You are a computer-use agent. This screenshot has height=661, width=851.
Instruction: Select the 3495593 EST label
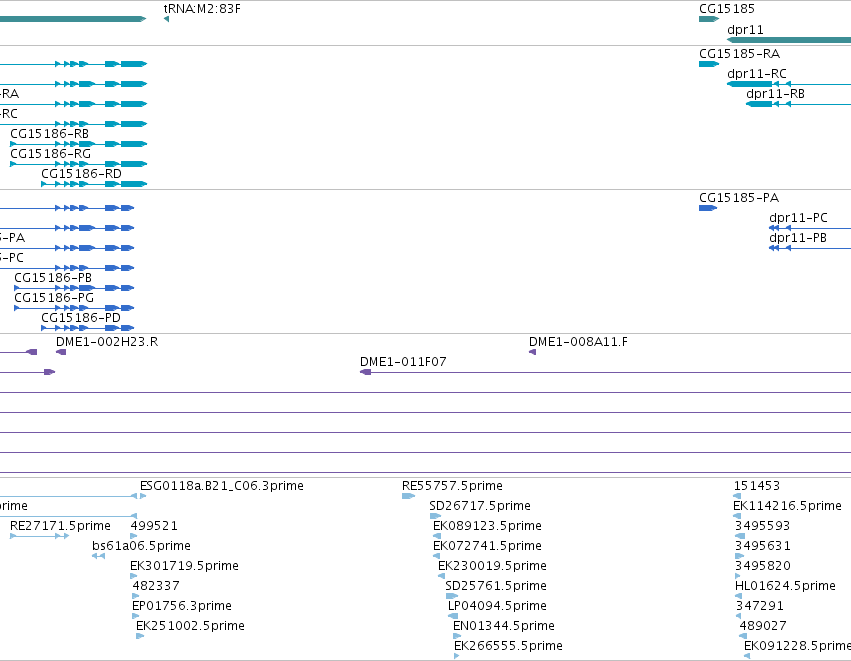[762, 526]
